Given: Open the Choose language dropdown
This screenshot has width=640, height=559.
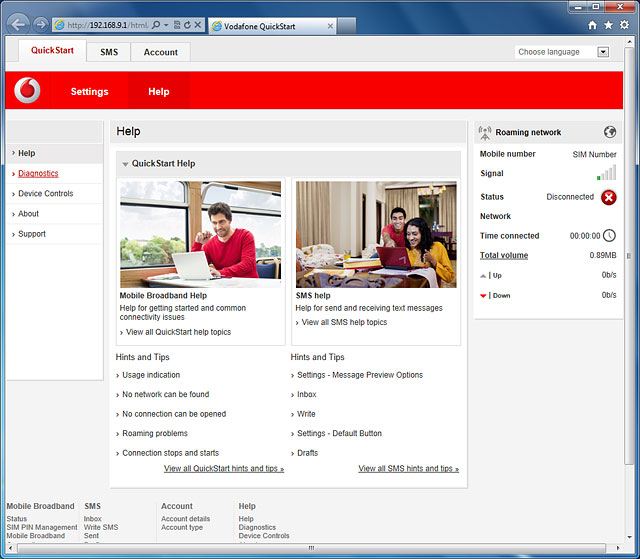Looking at the screenshot, I should [563, 52].
